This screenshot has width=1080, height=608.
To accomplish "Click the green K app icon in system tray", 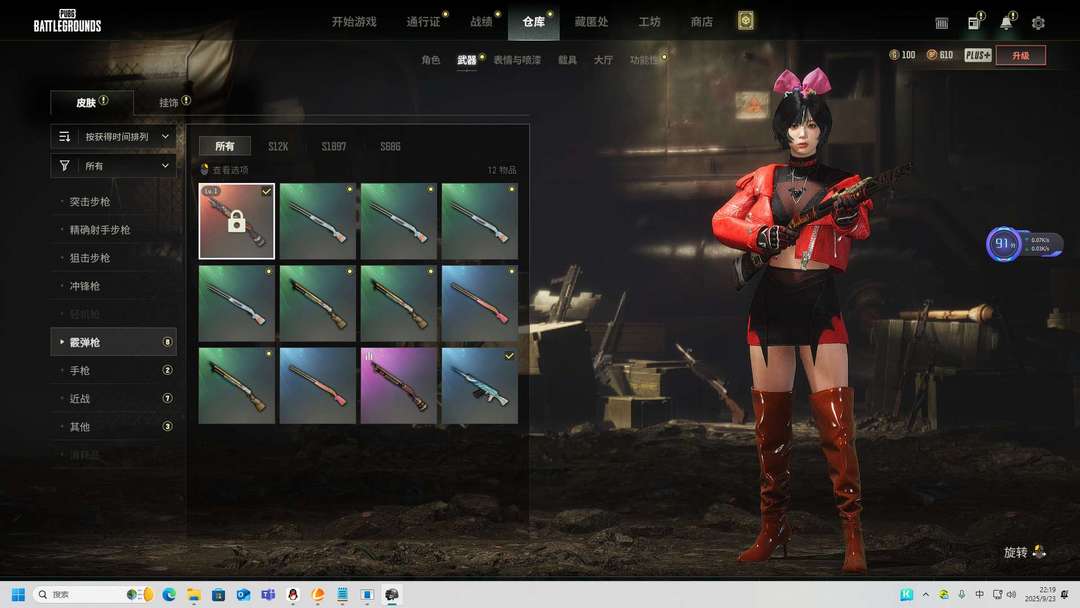I will click(x=906, y=594).
